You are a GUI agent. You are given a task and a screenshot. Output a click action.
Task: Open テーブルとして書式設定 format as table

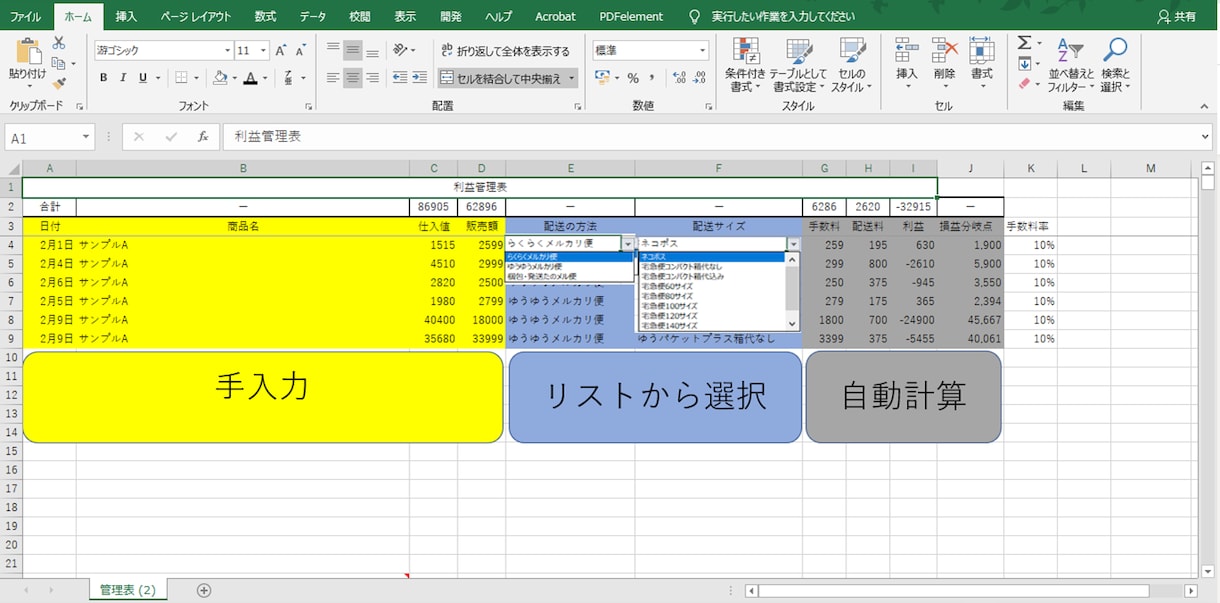click(798, 64)
